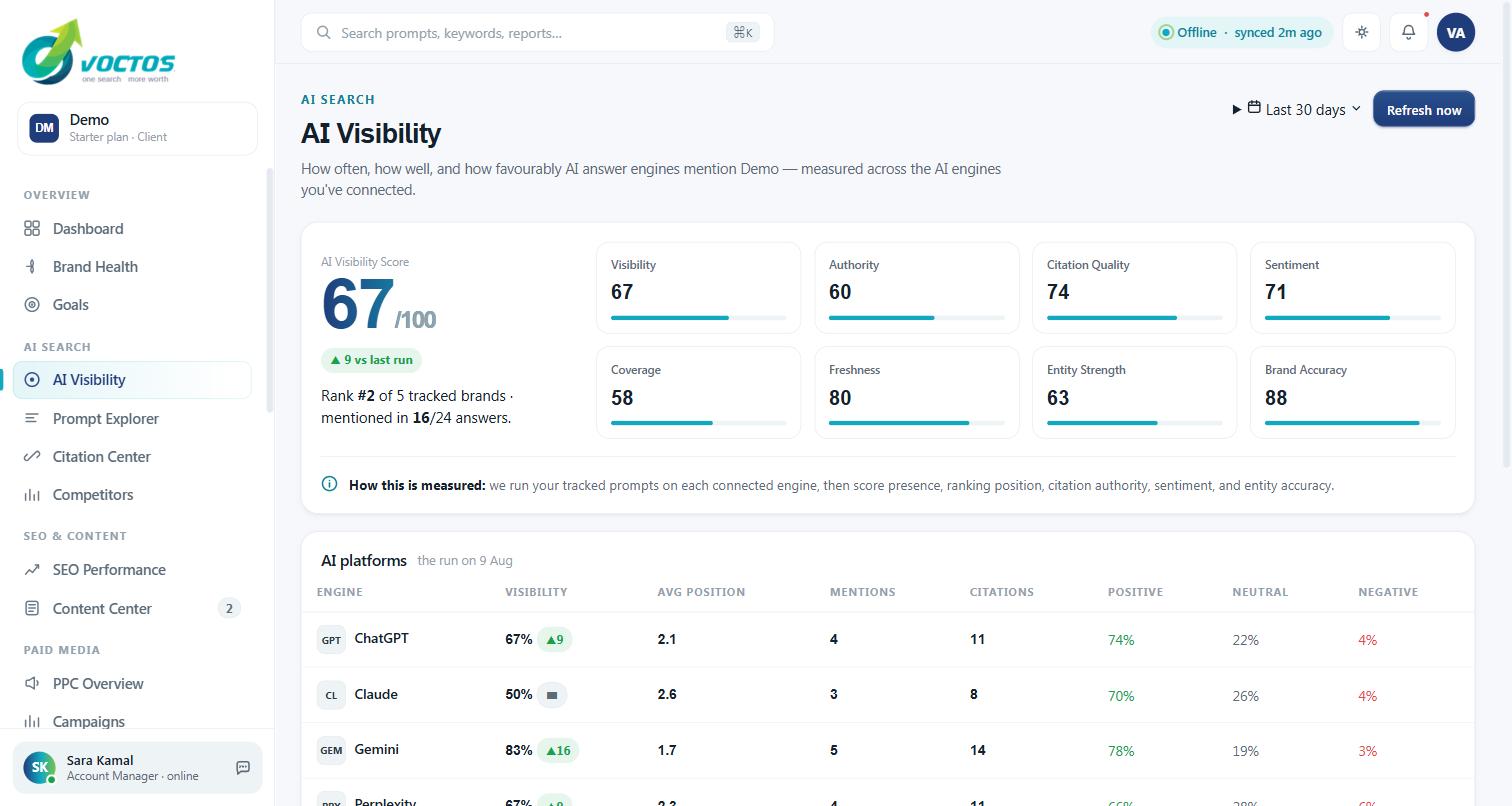Open the Last 30 days date range dropdown

point(1297,109)
